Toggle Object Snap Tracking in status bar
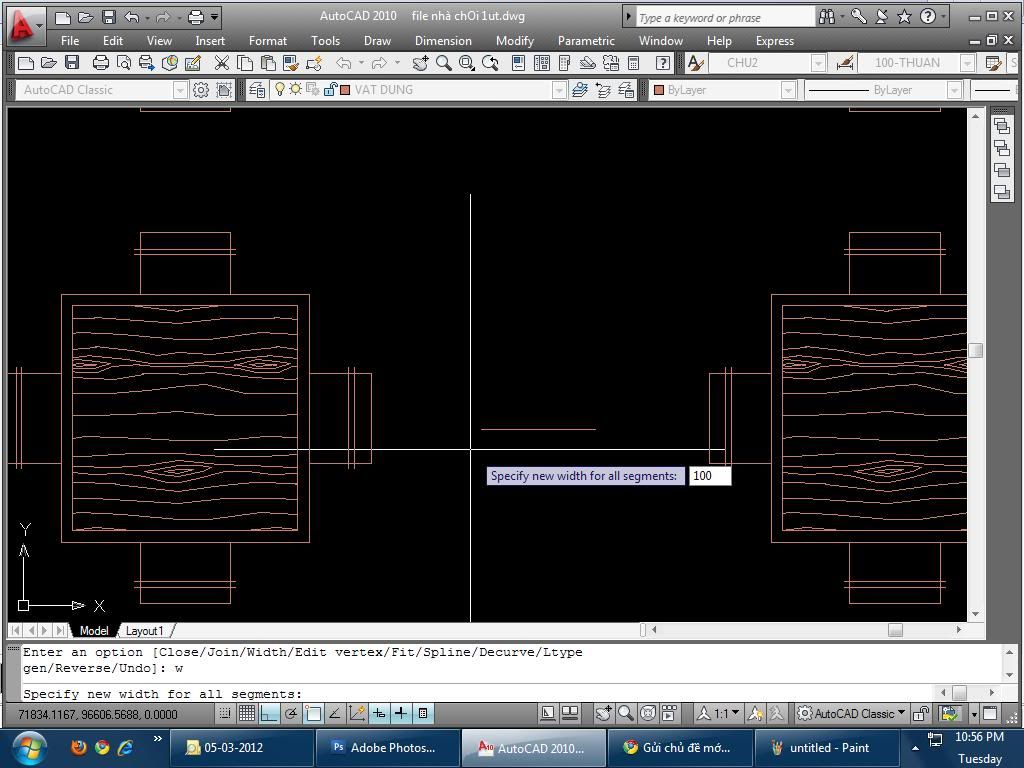 pos(335,714)
